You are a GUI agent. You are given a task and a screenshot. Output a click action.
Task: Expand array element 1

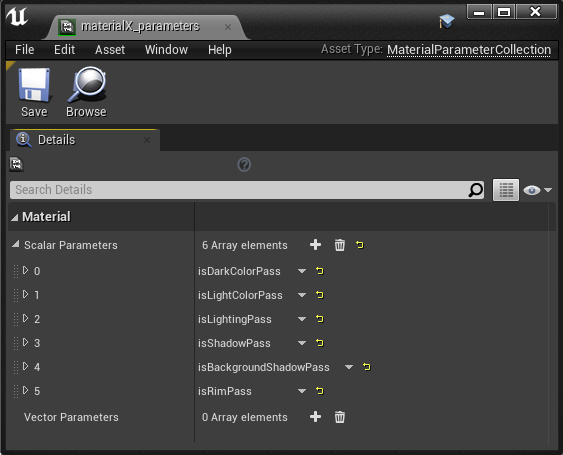tap(25, 294)
